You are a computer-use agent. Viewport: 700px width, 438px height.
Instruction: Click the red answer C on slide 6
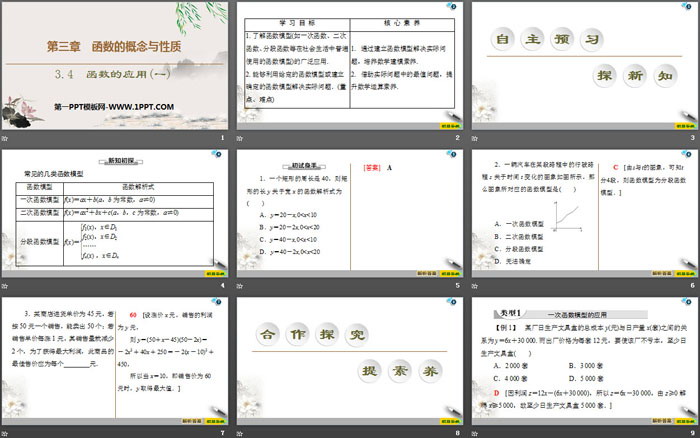[x=616, y=167]
